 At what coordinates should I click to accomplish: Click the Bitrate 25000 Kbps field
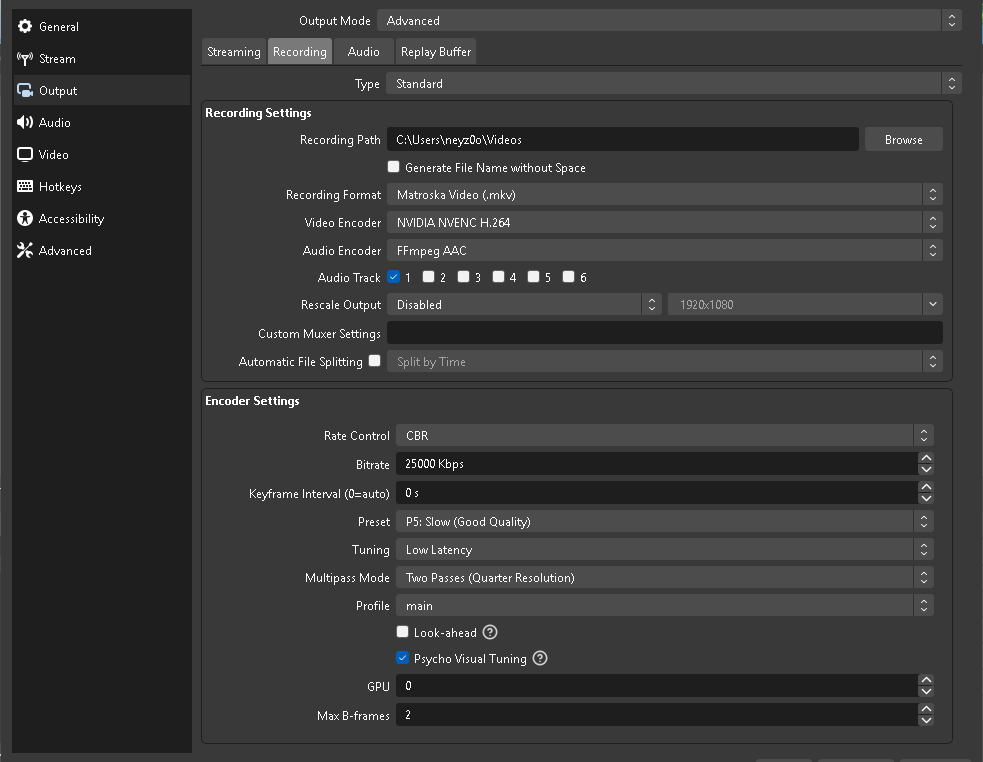[657, 463]
